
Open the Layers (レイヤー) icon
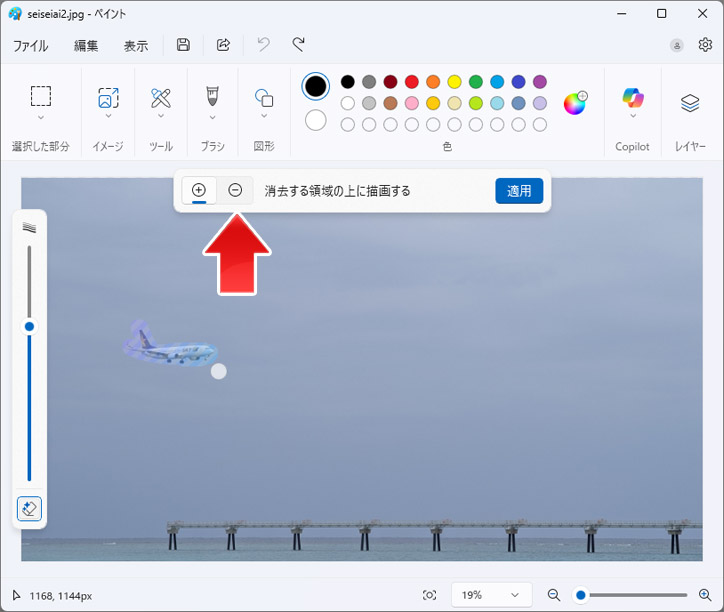(x=690, y=103)
